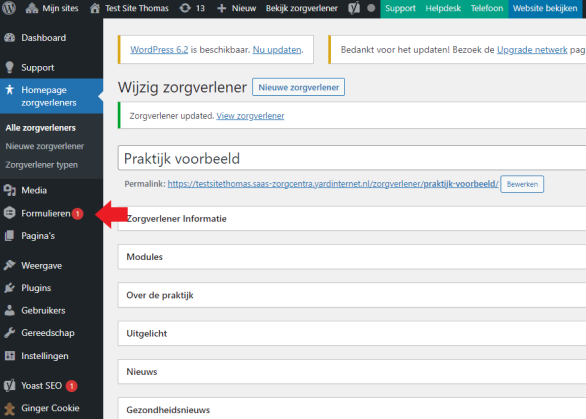Click the Praktijk voorbeeld title field
Viewport: 586px width, 419px height.
click(x=352, y=158)
